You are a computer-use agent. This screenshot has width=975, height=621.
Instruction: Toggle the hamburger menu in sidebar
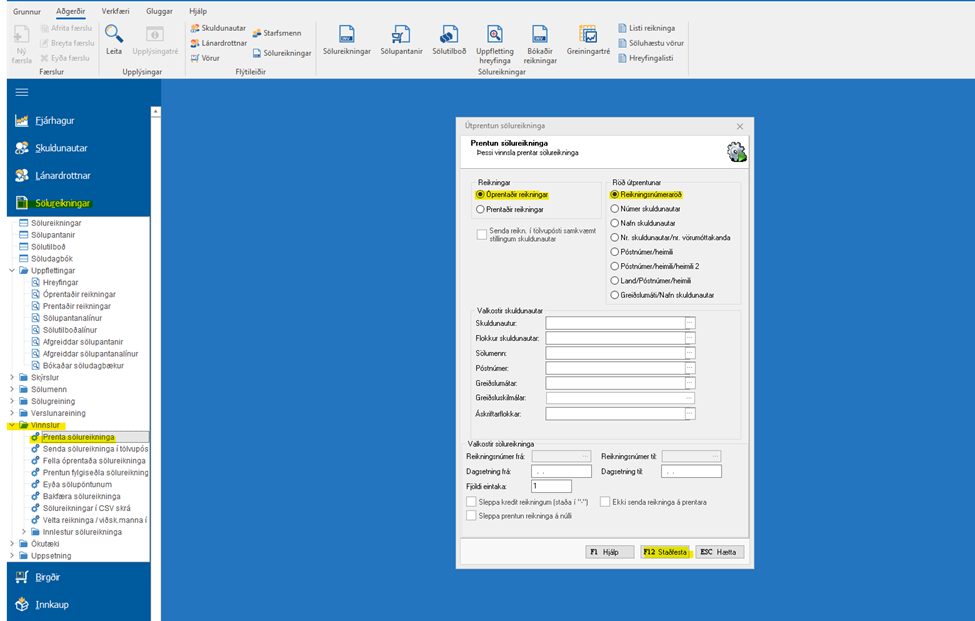click(x=22, y=92)
